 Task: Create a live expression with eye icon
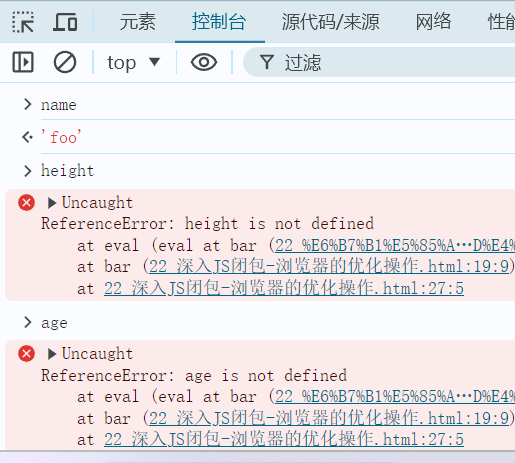(204, 62)
